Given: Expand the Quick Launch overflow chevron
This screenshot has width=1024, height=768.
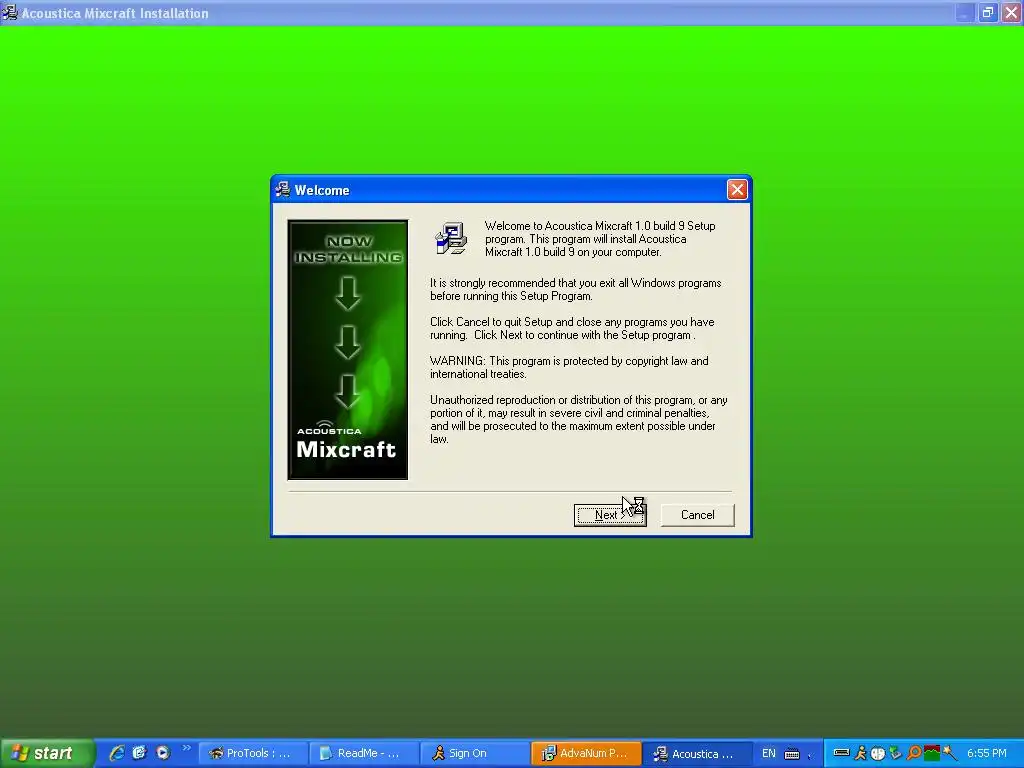Looking at the screenshot, I should point(186,748).
